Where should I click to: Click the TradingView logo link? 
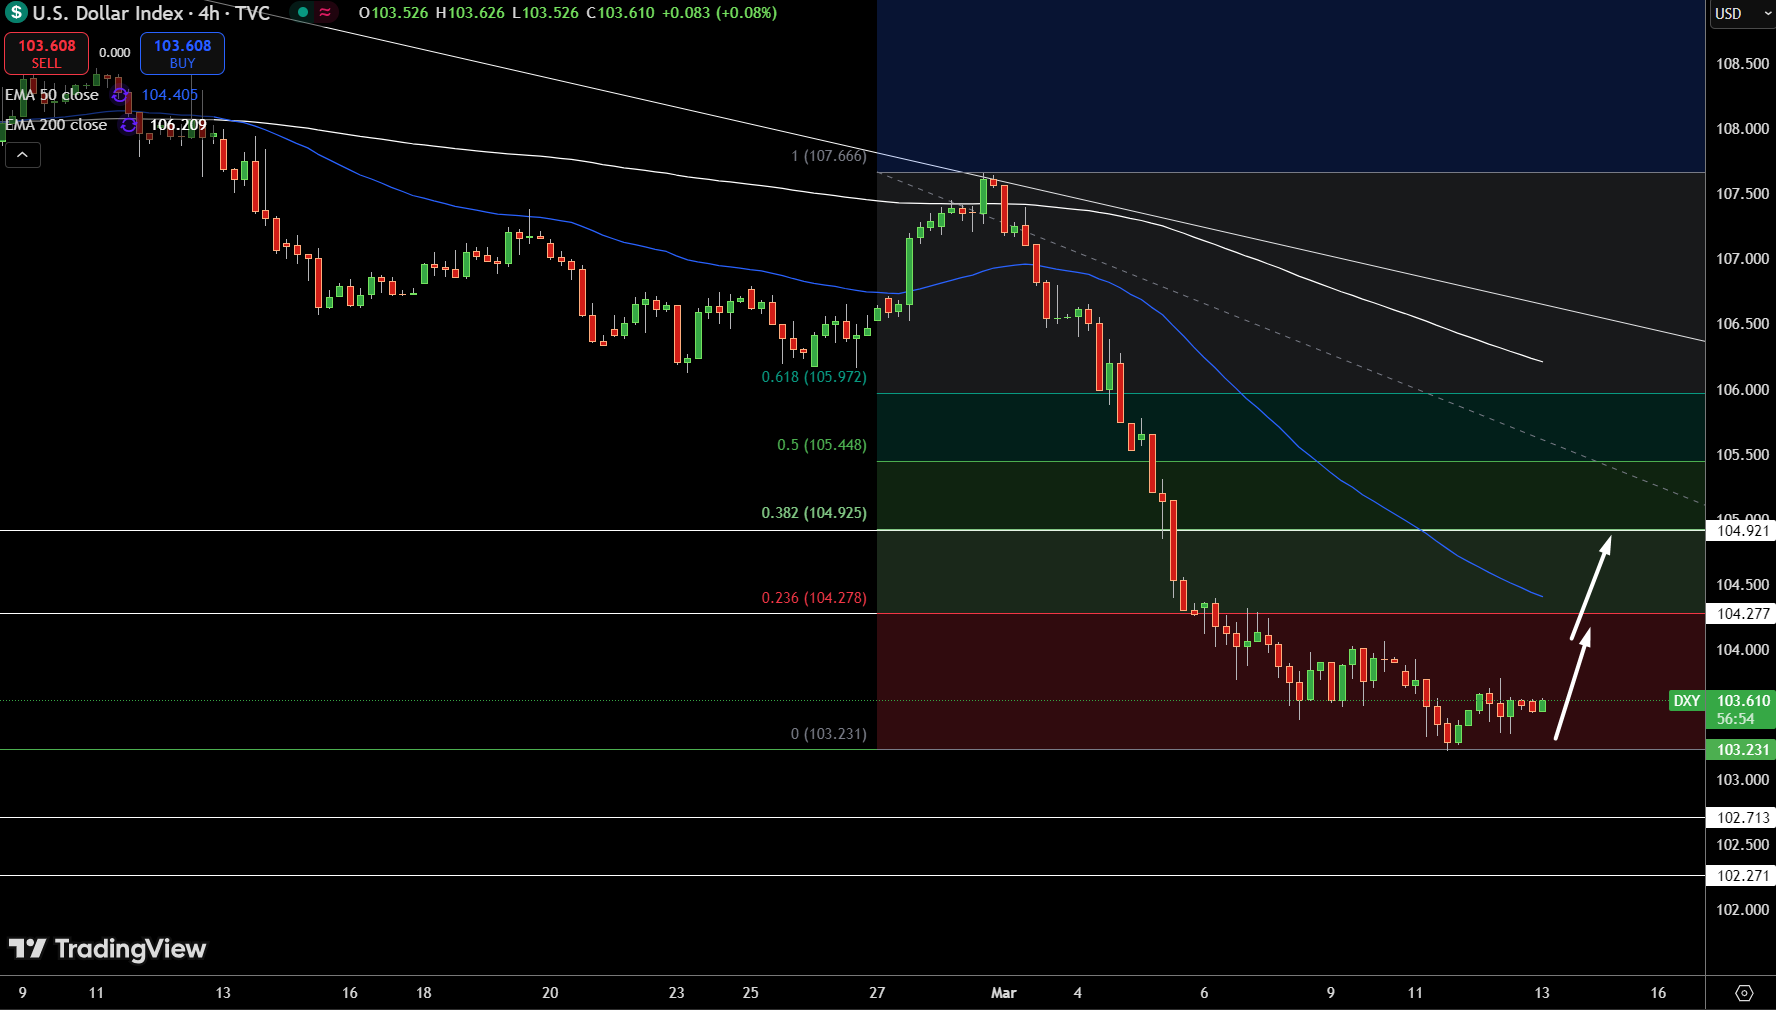pyautogui.click(x=107, y=948)
